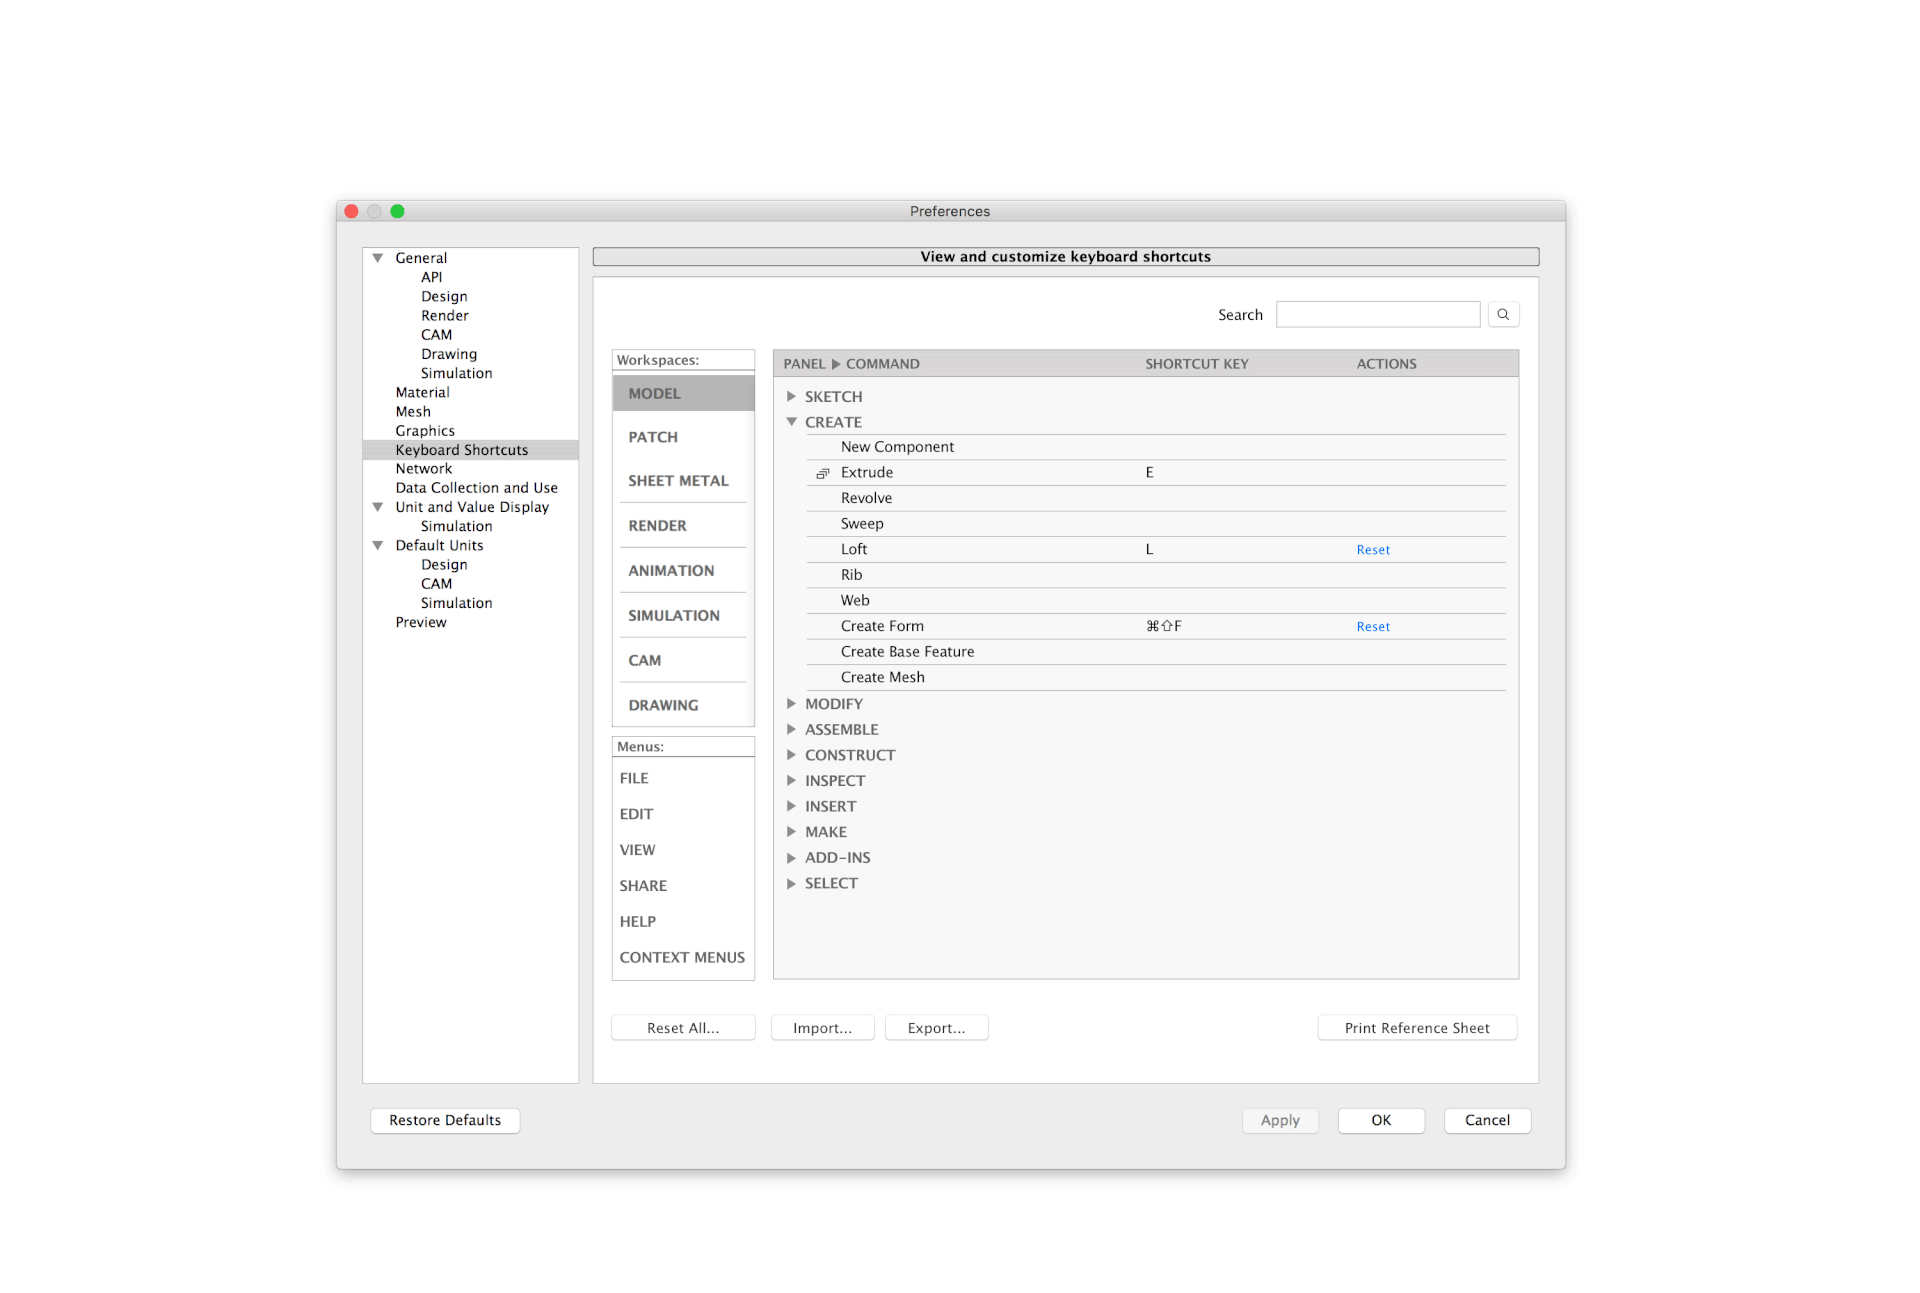Viewport: 1920px width, 1293px height.
Task: Expand the SKETCH panel group
Action: (x=791, y=396)
